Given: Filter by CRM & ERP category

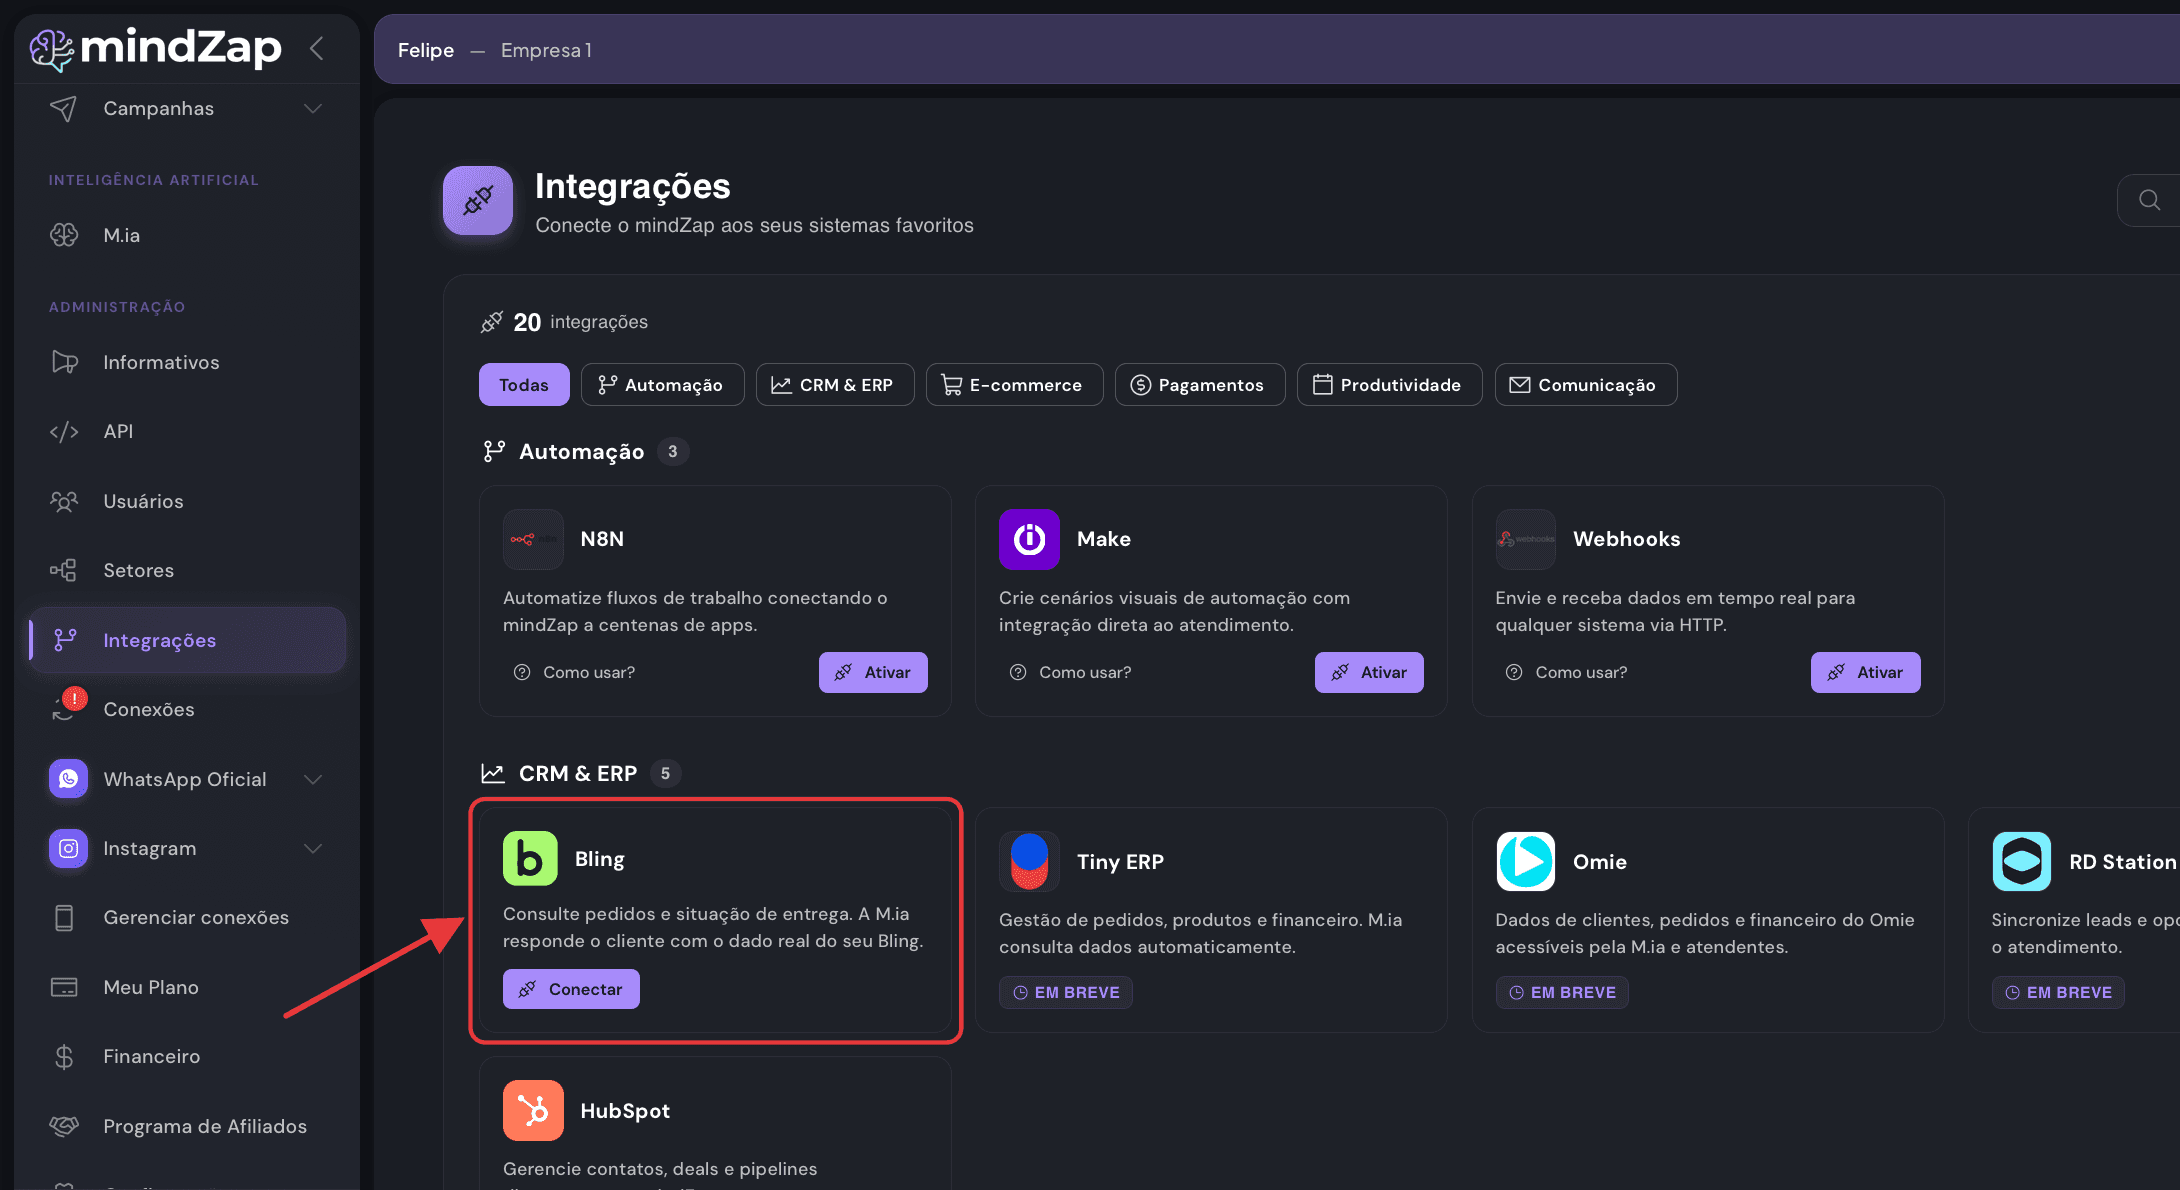Looking at the screenshot, I should pyautogui.click(x=834, y=384).
